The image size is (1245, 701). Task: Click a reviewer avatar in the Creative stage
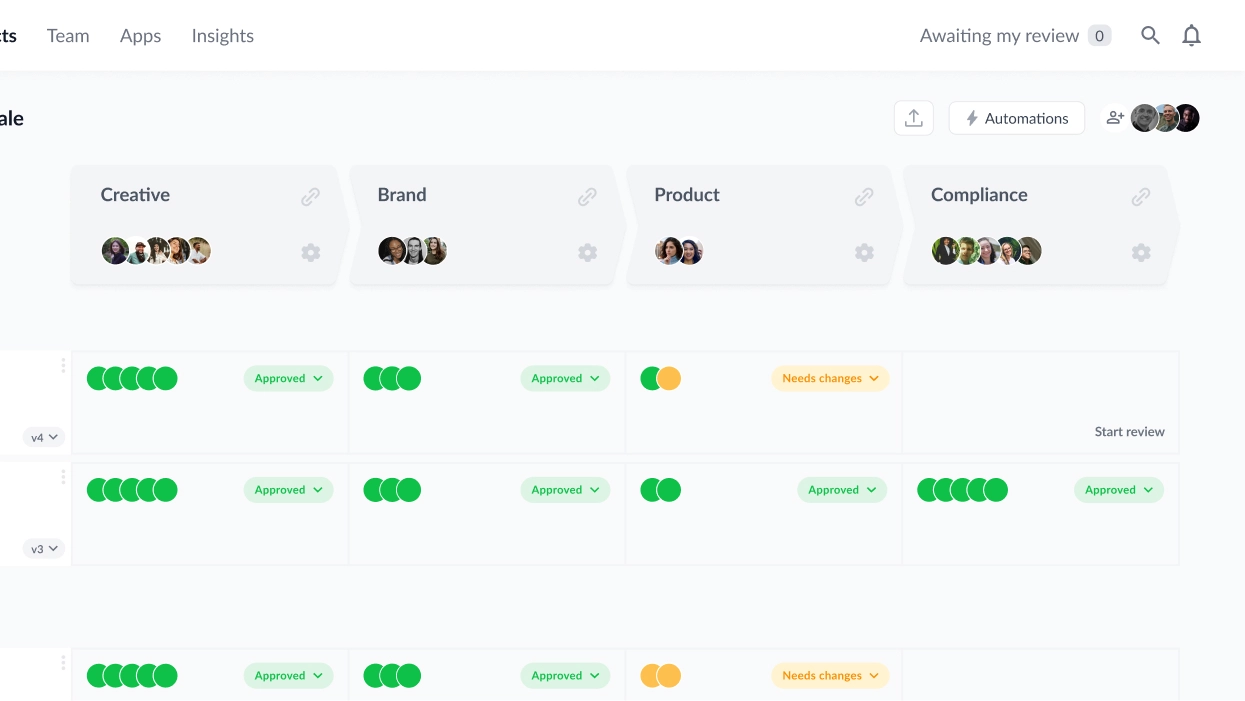coord(116,251)
